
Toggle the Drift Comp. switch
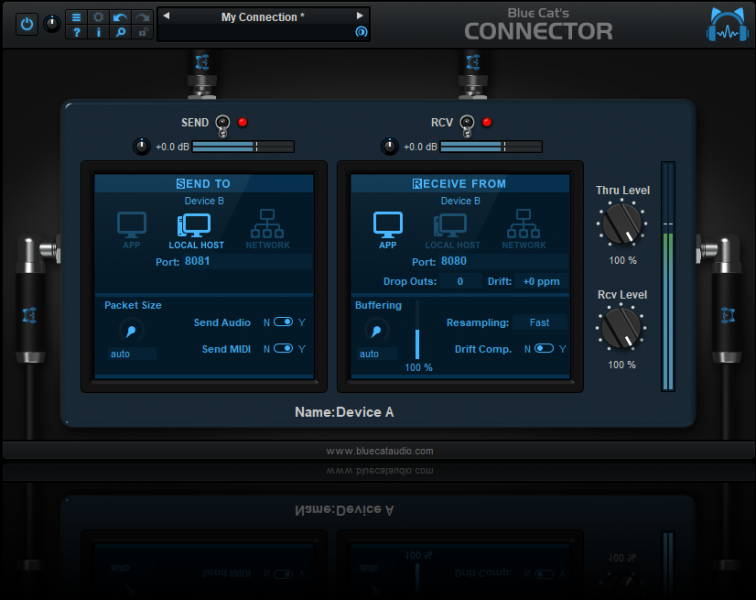point(544,348)
